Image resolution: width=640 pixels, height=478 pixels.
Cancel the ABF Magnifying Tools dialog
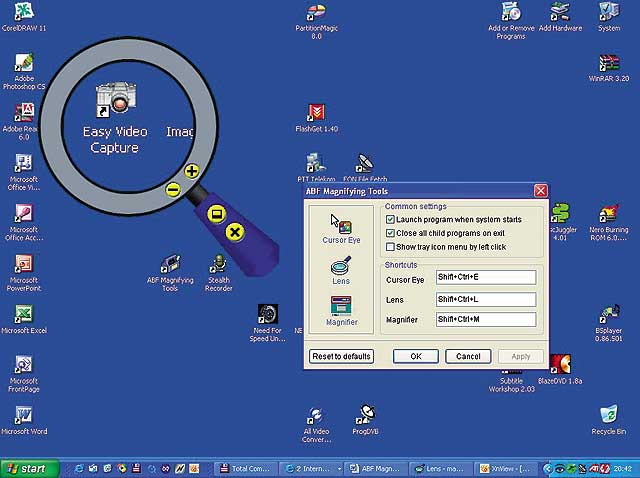468,356
